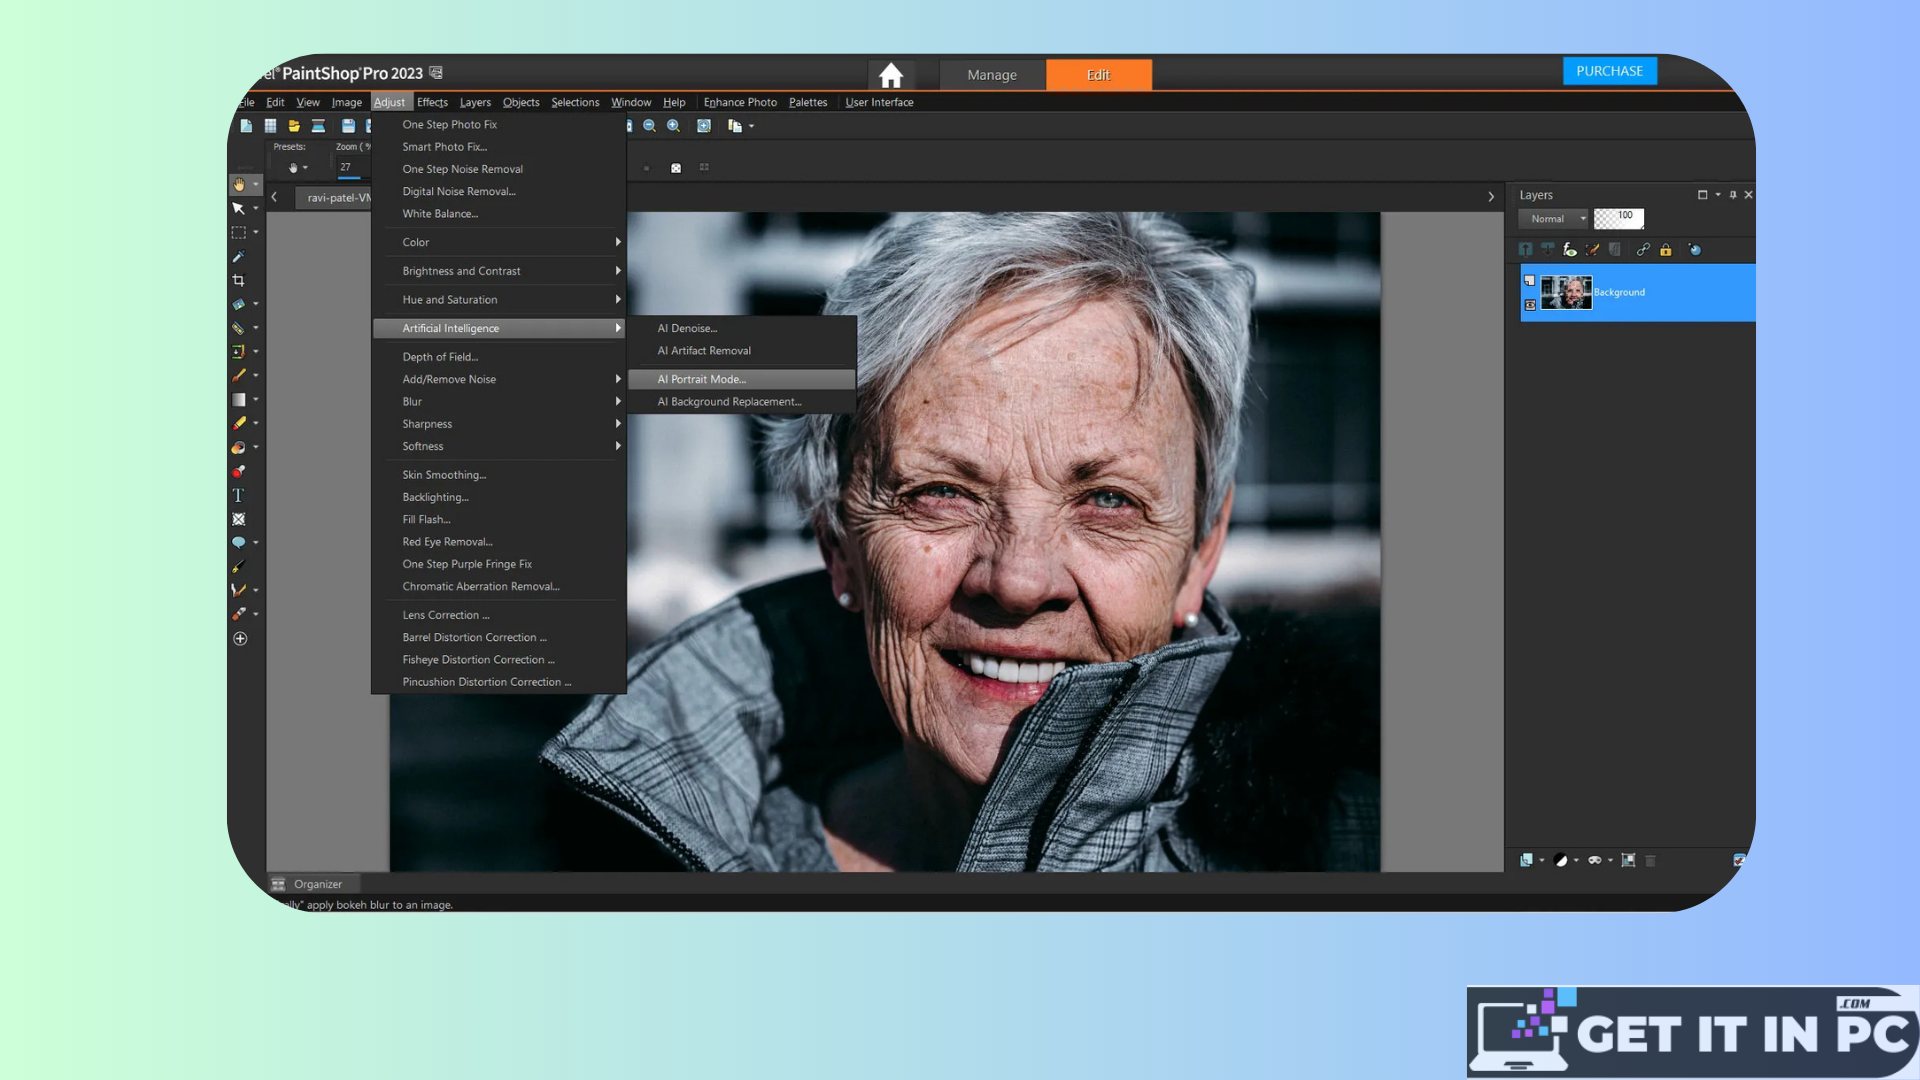Viewport: 1920px width, 1080px height.
Task: Choose Red Eye Removal menu item
Action: (499, 542)
